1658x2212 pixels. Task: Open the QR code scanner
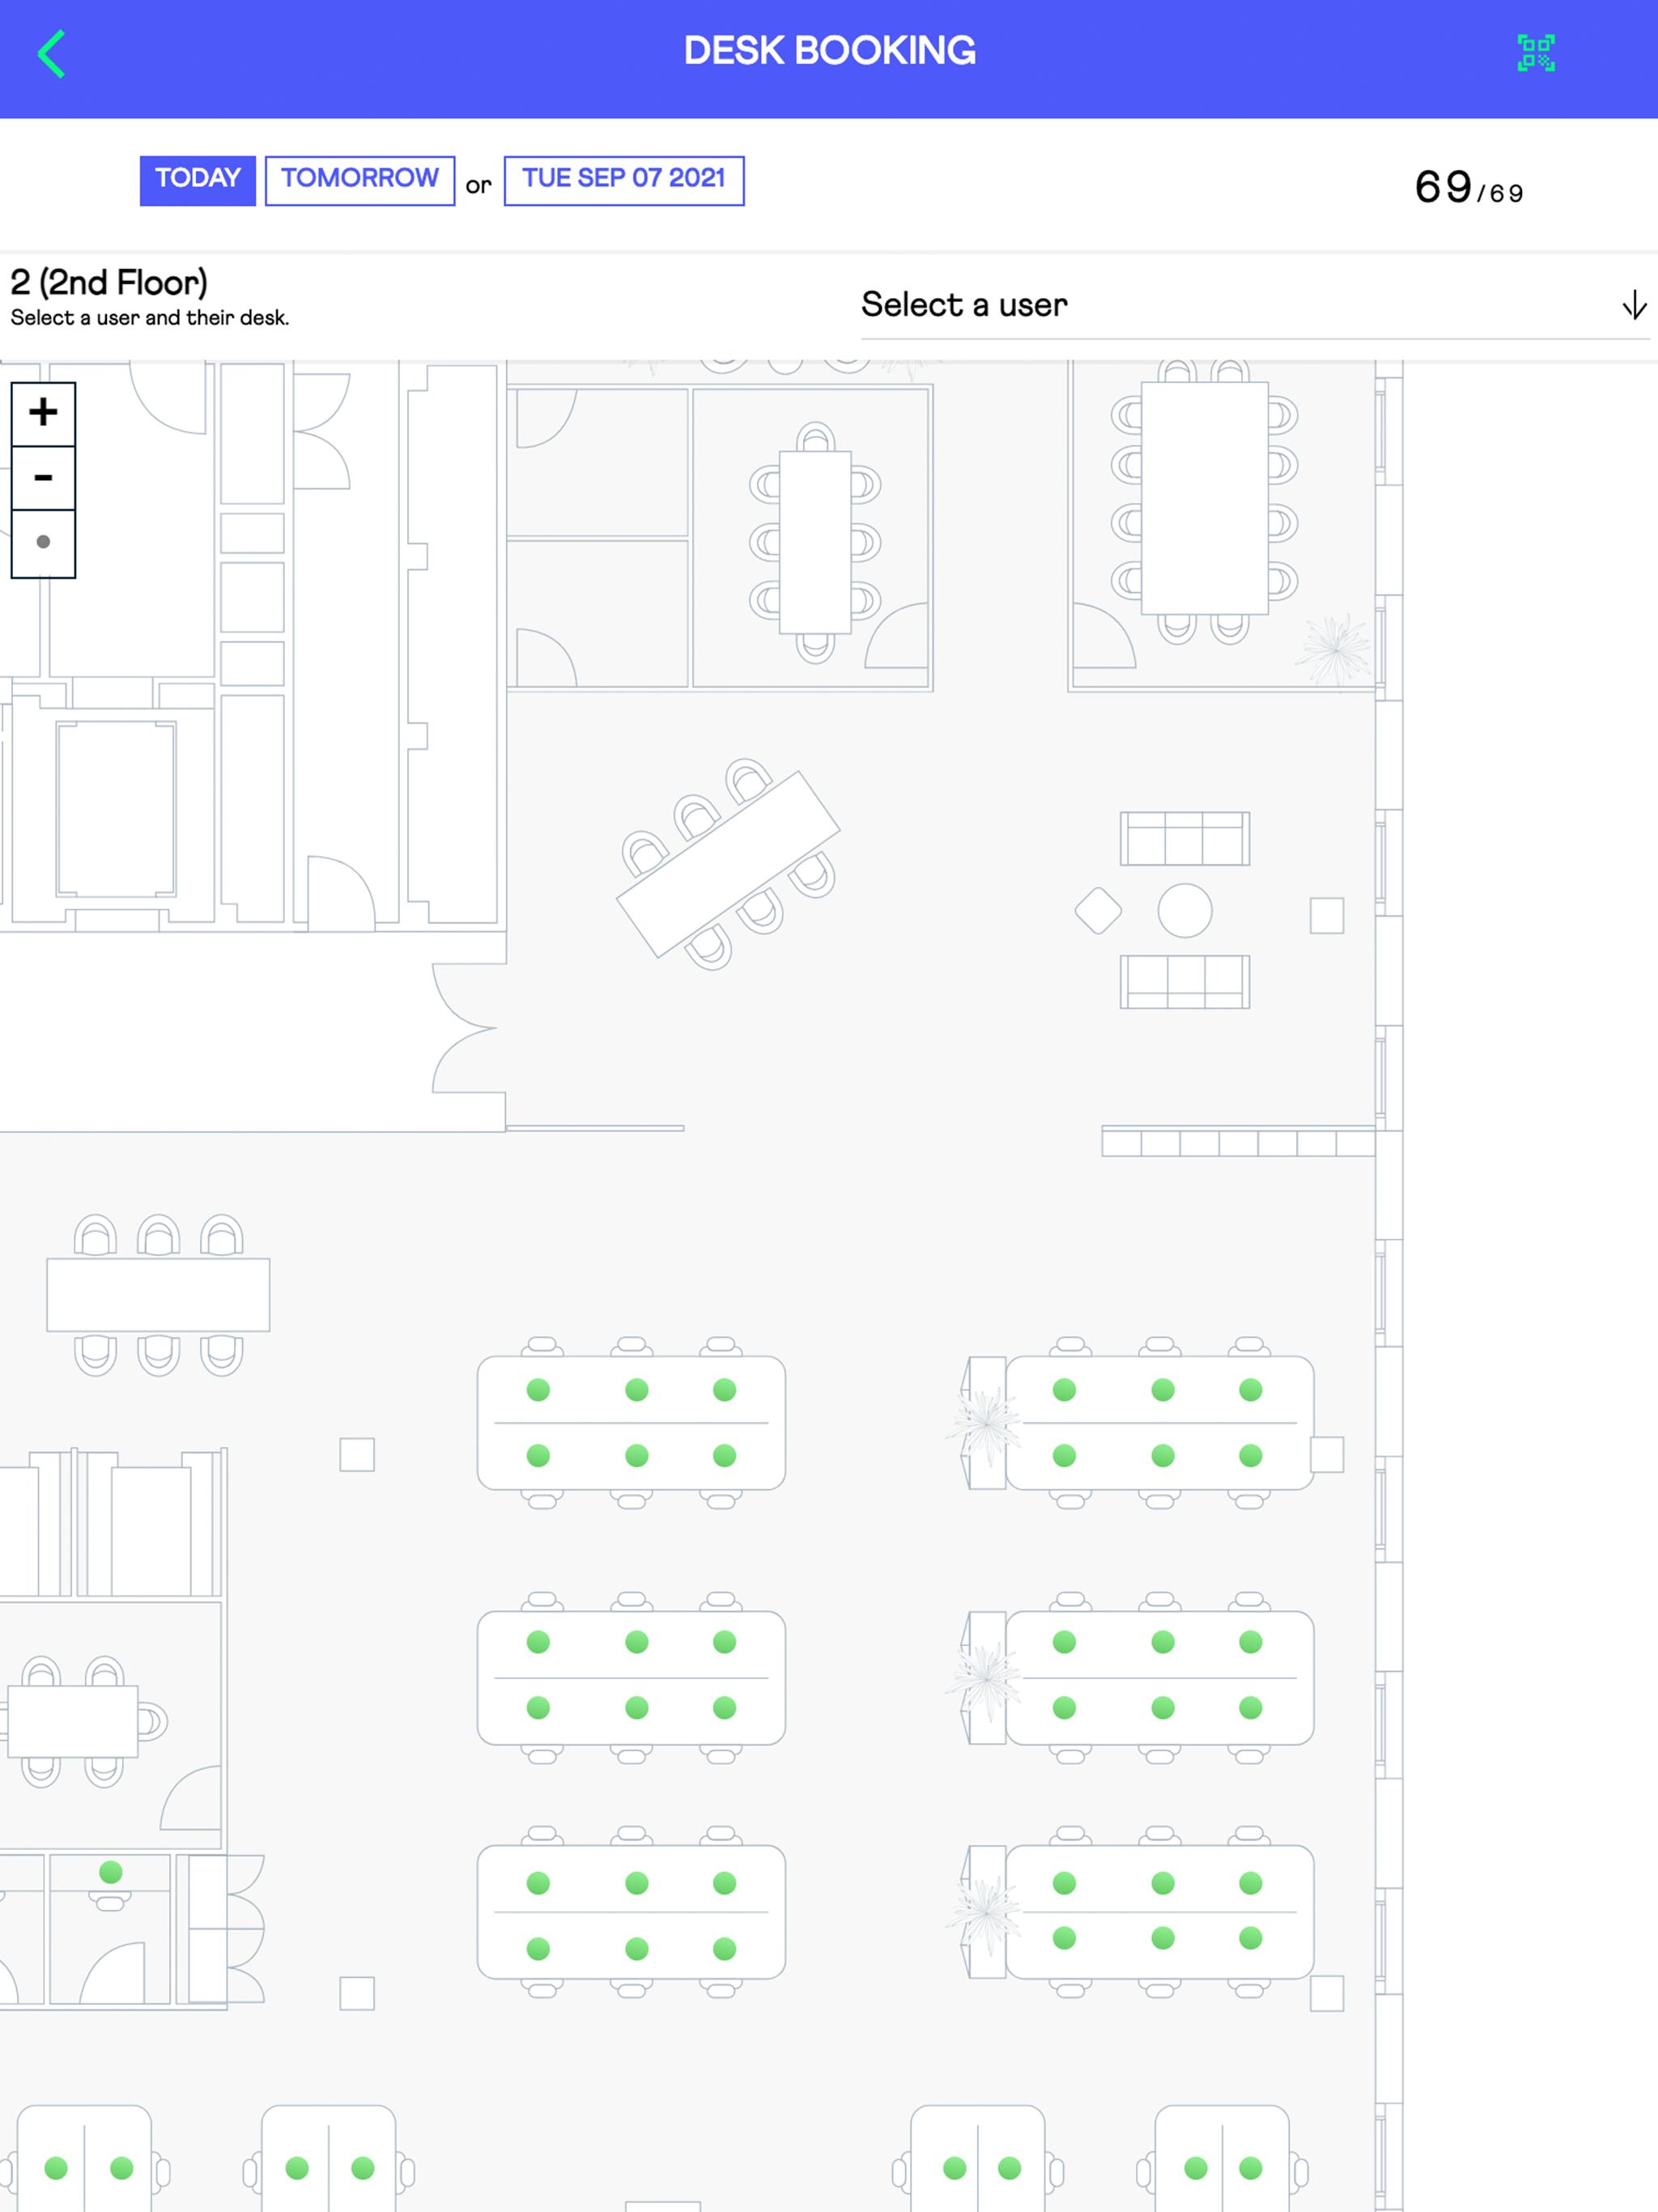[1535, 53]
